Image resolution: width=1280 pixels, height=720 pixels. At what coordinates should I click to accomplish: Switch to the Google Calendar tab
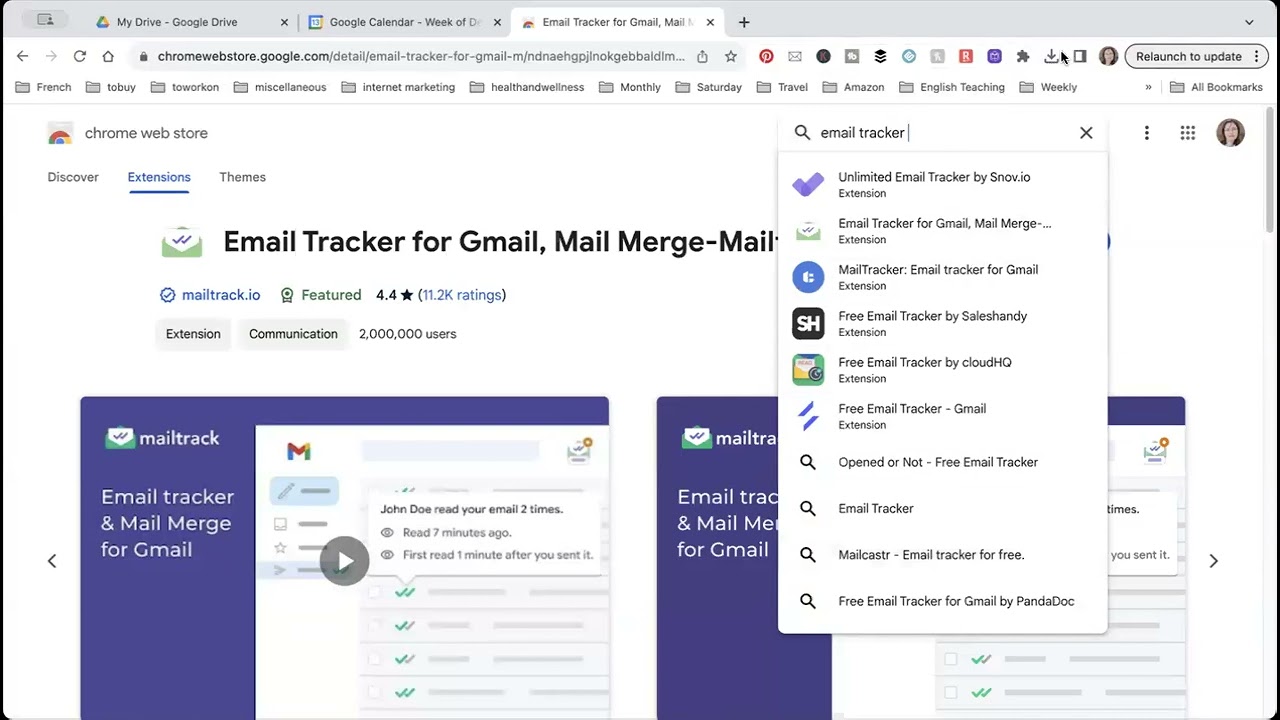point(404,22)
